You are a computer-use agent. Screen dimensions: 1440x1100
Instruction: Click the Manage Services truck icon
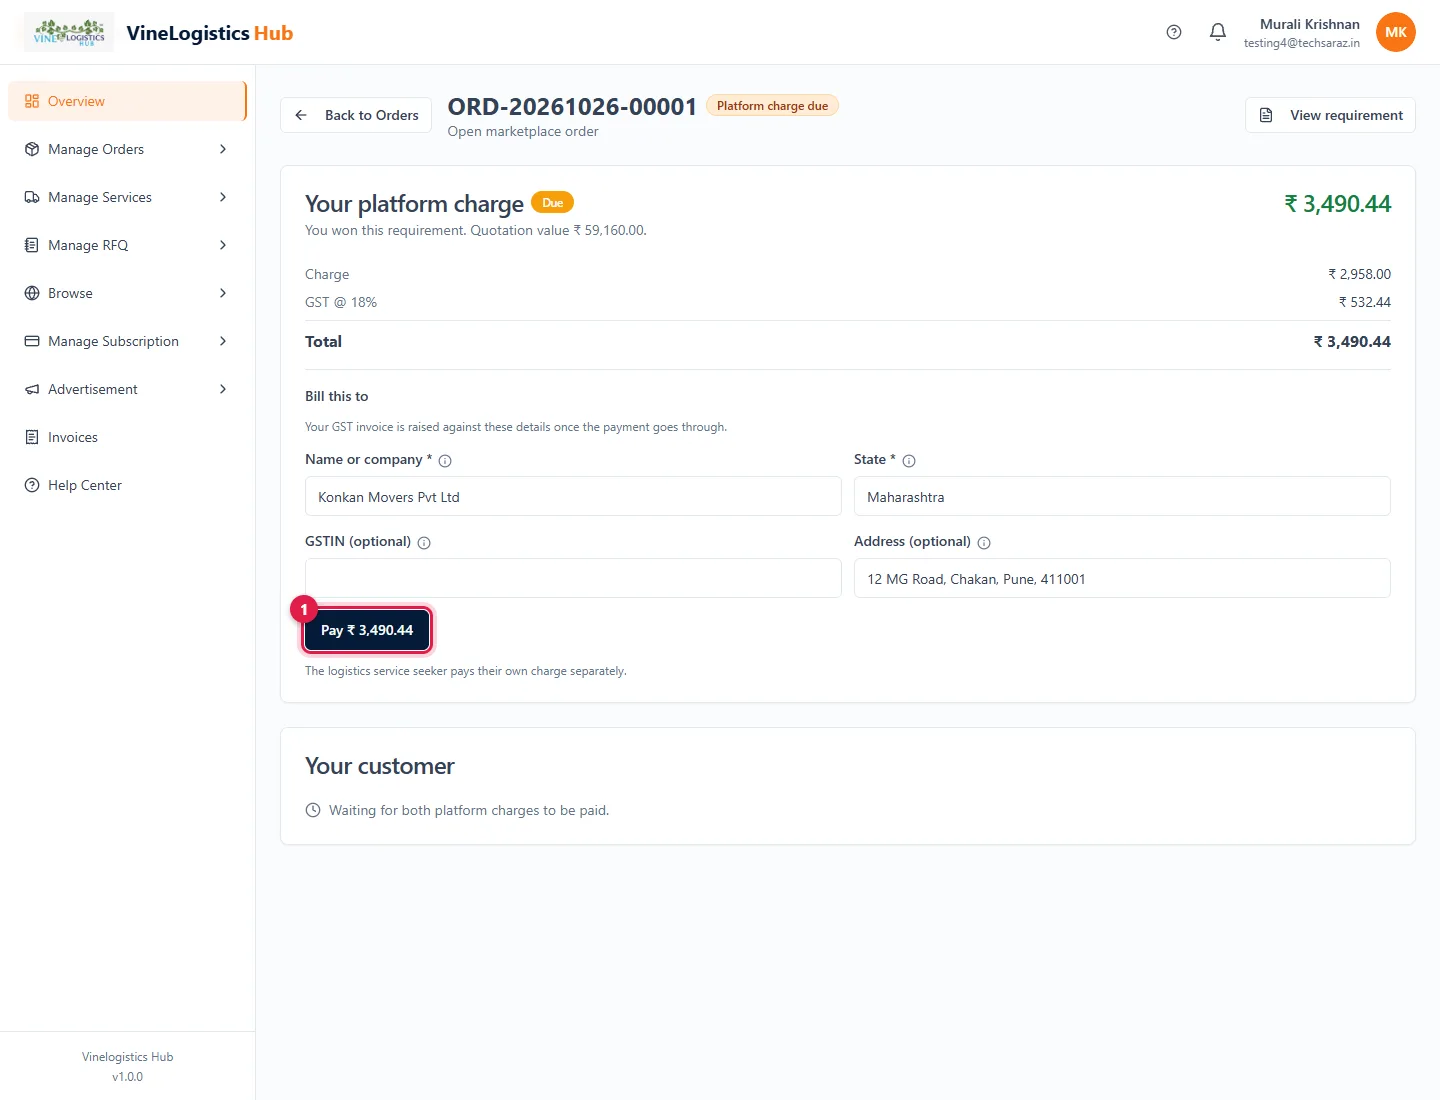32,197
